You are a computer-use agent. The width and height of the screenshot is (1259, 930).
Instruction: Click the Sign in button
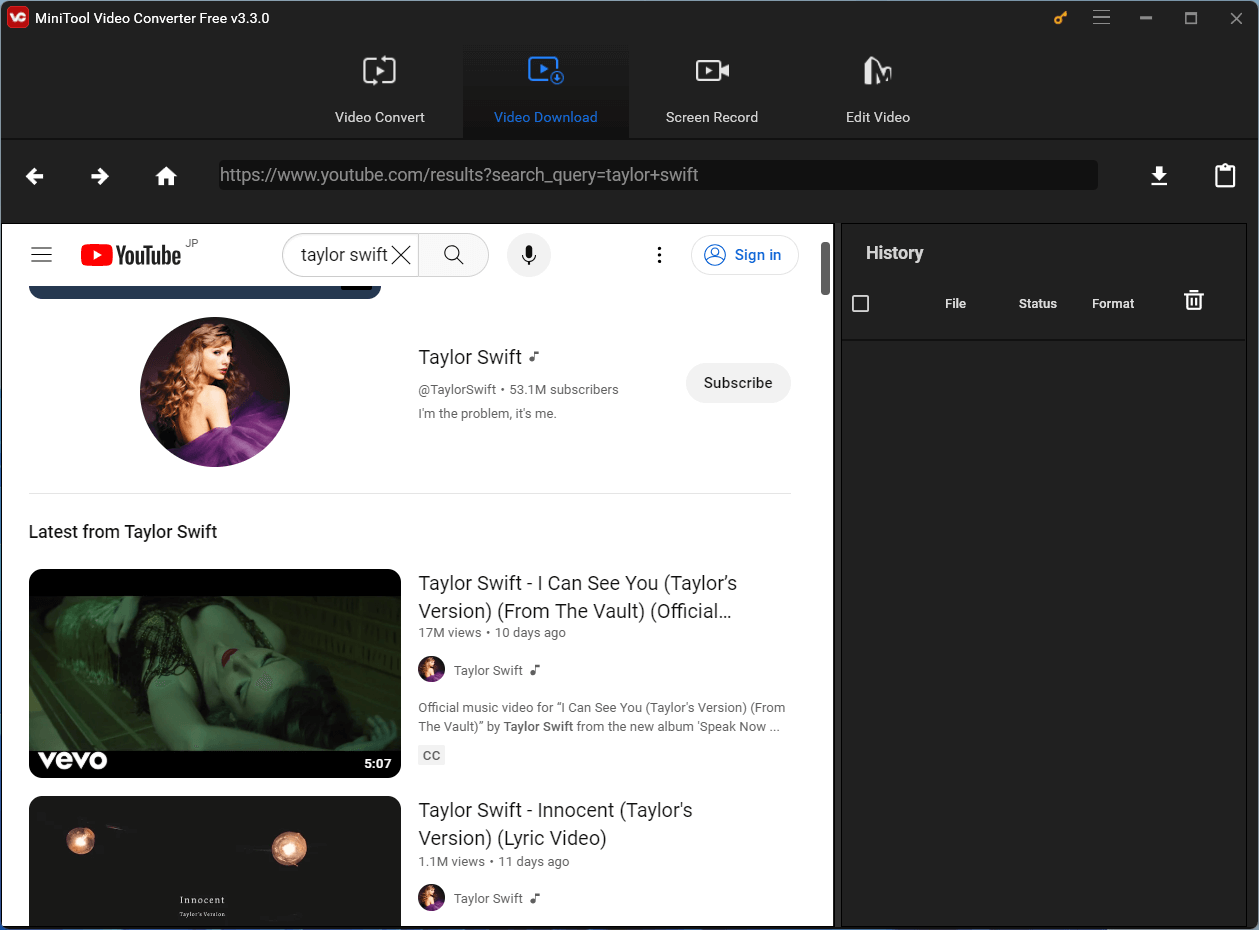(x=745, y=255)
